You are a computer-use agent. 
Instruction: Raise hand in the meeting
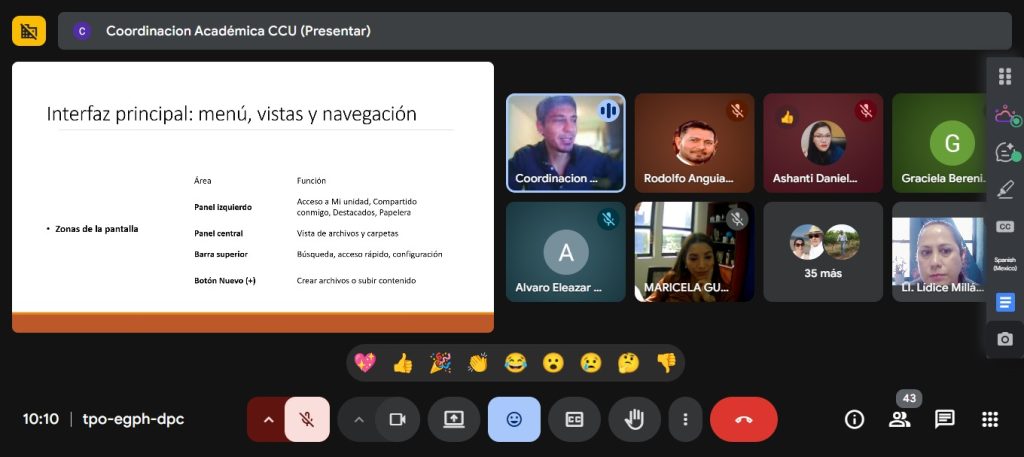pos(634,419)
